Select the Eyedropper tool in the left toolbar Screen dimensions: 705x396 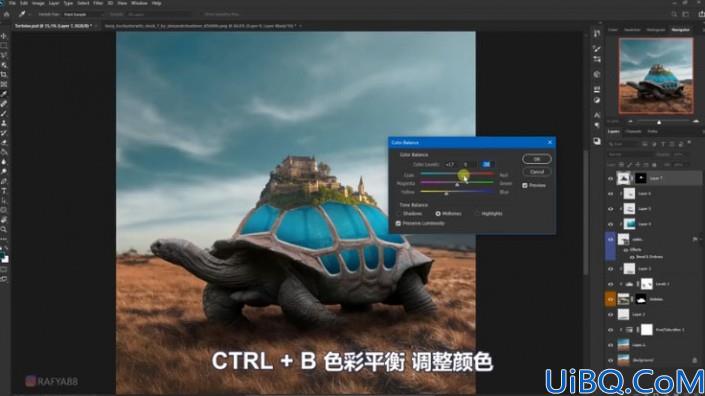point(4,94)
